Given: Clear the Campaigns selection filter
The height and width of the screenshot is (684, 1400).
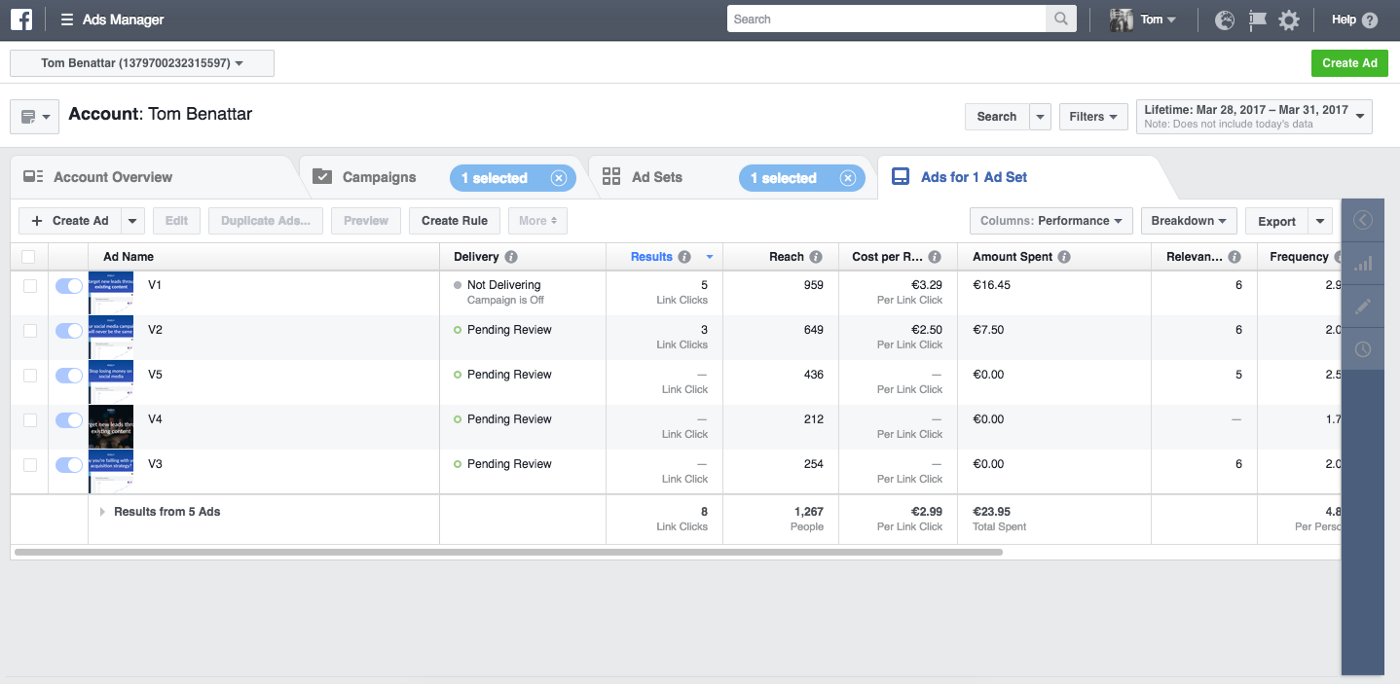Looking at the screenshot, I should pos(558,178).
